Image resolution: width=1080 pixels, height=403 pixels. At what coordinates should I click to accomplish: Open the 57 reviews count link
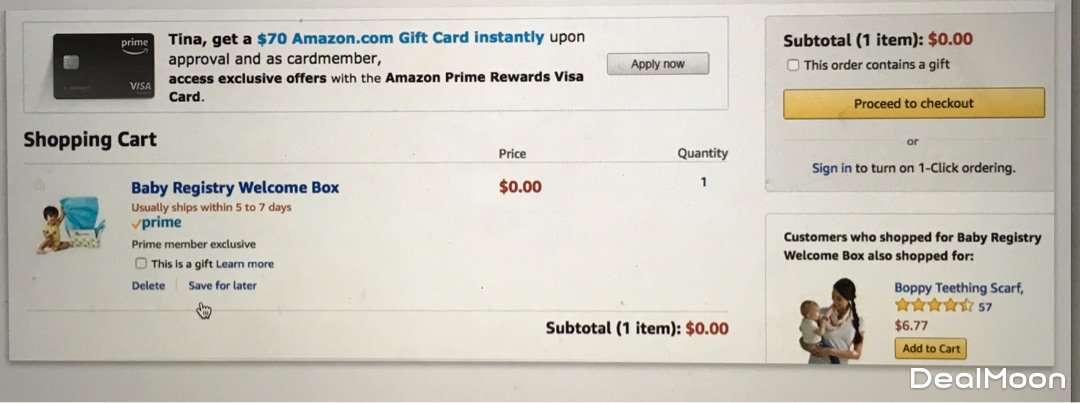(985, 307)
